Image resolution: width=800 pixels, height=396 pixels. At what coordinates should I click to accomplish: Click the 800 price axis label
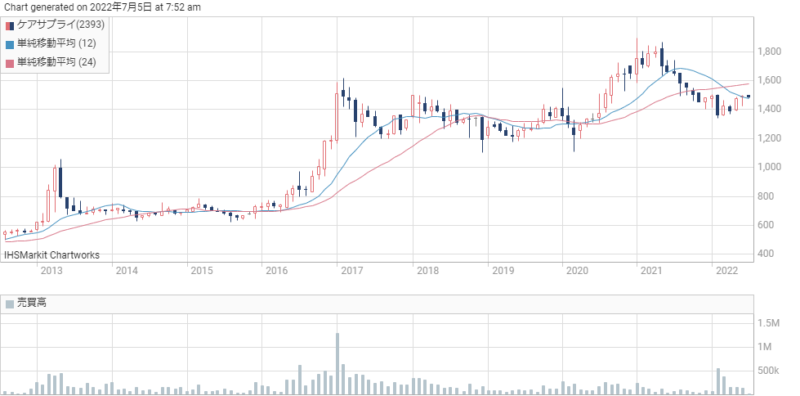[x=765, y=196]
